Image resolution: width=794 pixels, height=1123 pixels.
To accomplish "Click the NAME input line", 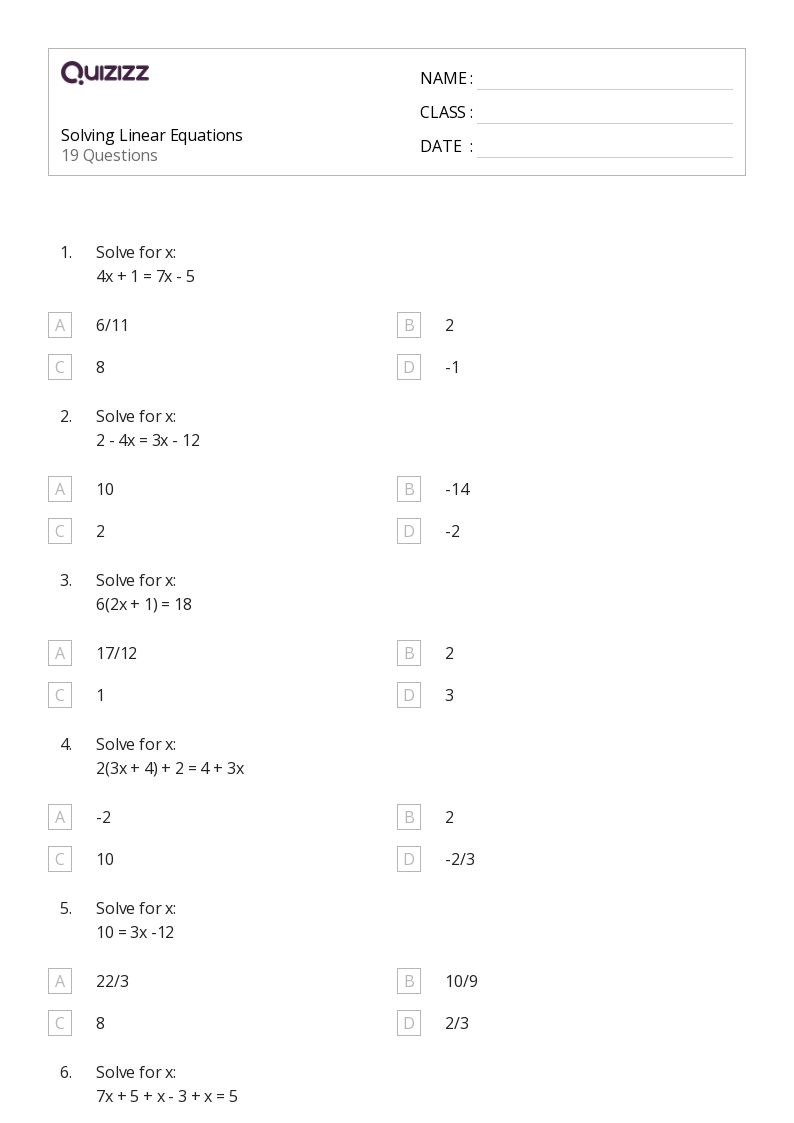I will tap(604, 80).
